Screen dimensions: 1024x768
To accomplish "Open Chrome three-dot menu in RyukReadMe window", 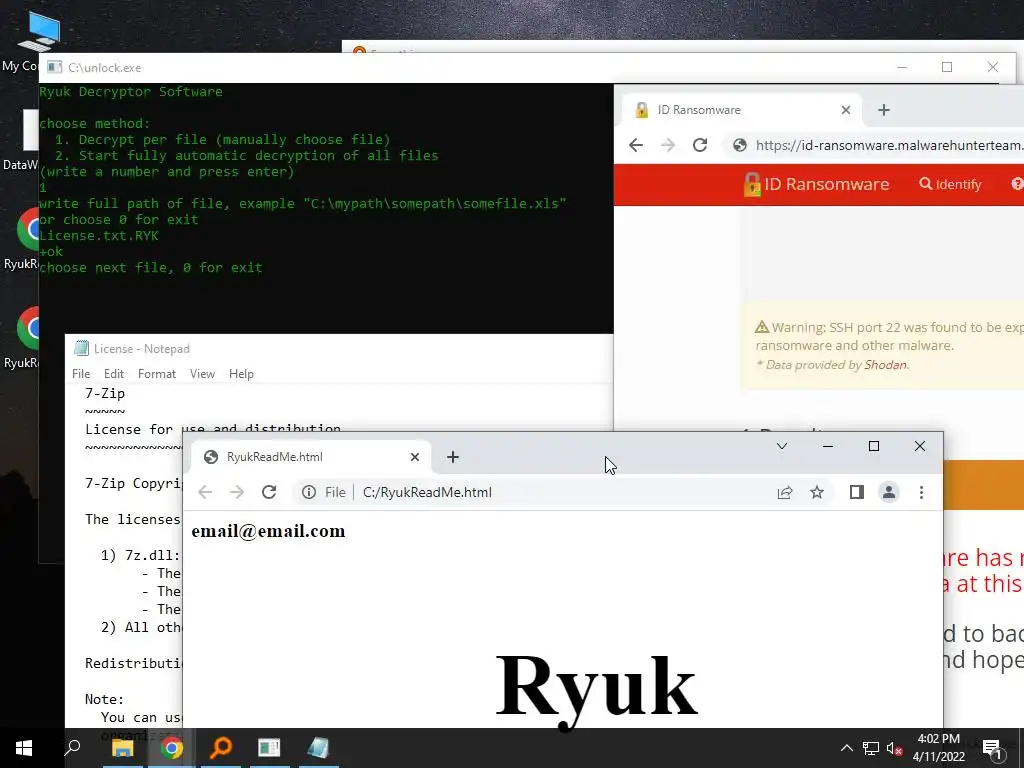I will (x=921, y=492).
